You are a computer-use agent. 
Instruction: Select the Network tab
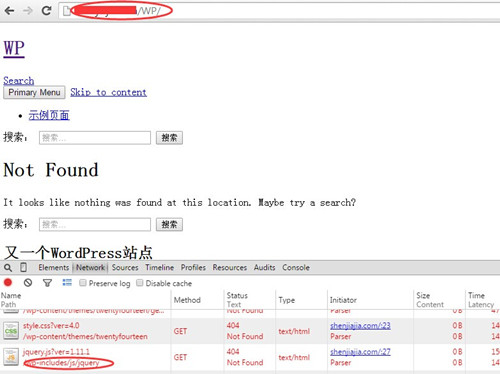tap(90, 268)
